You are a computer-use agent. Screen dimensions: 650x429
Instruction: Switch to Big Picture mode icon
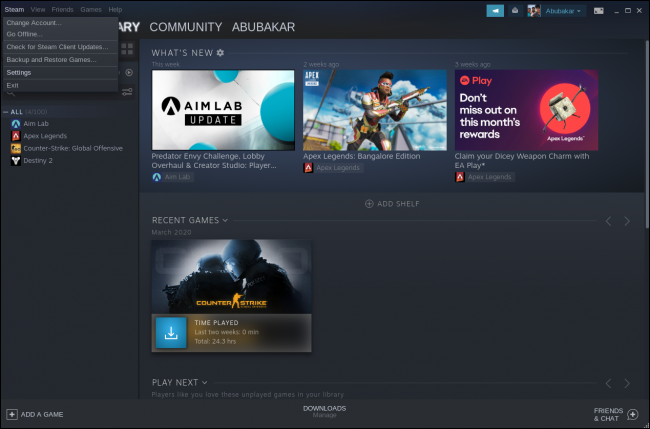[x=598, y=10]
